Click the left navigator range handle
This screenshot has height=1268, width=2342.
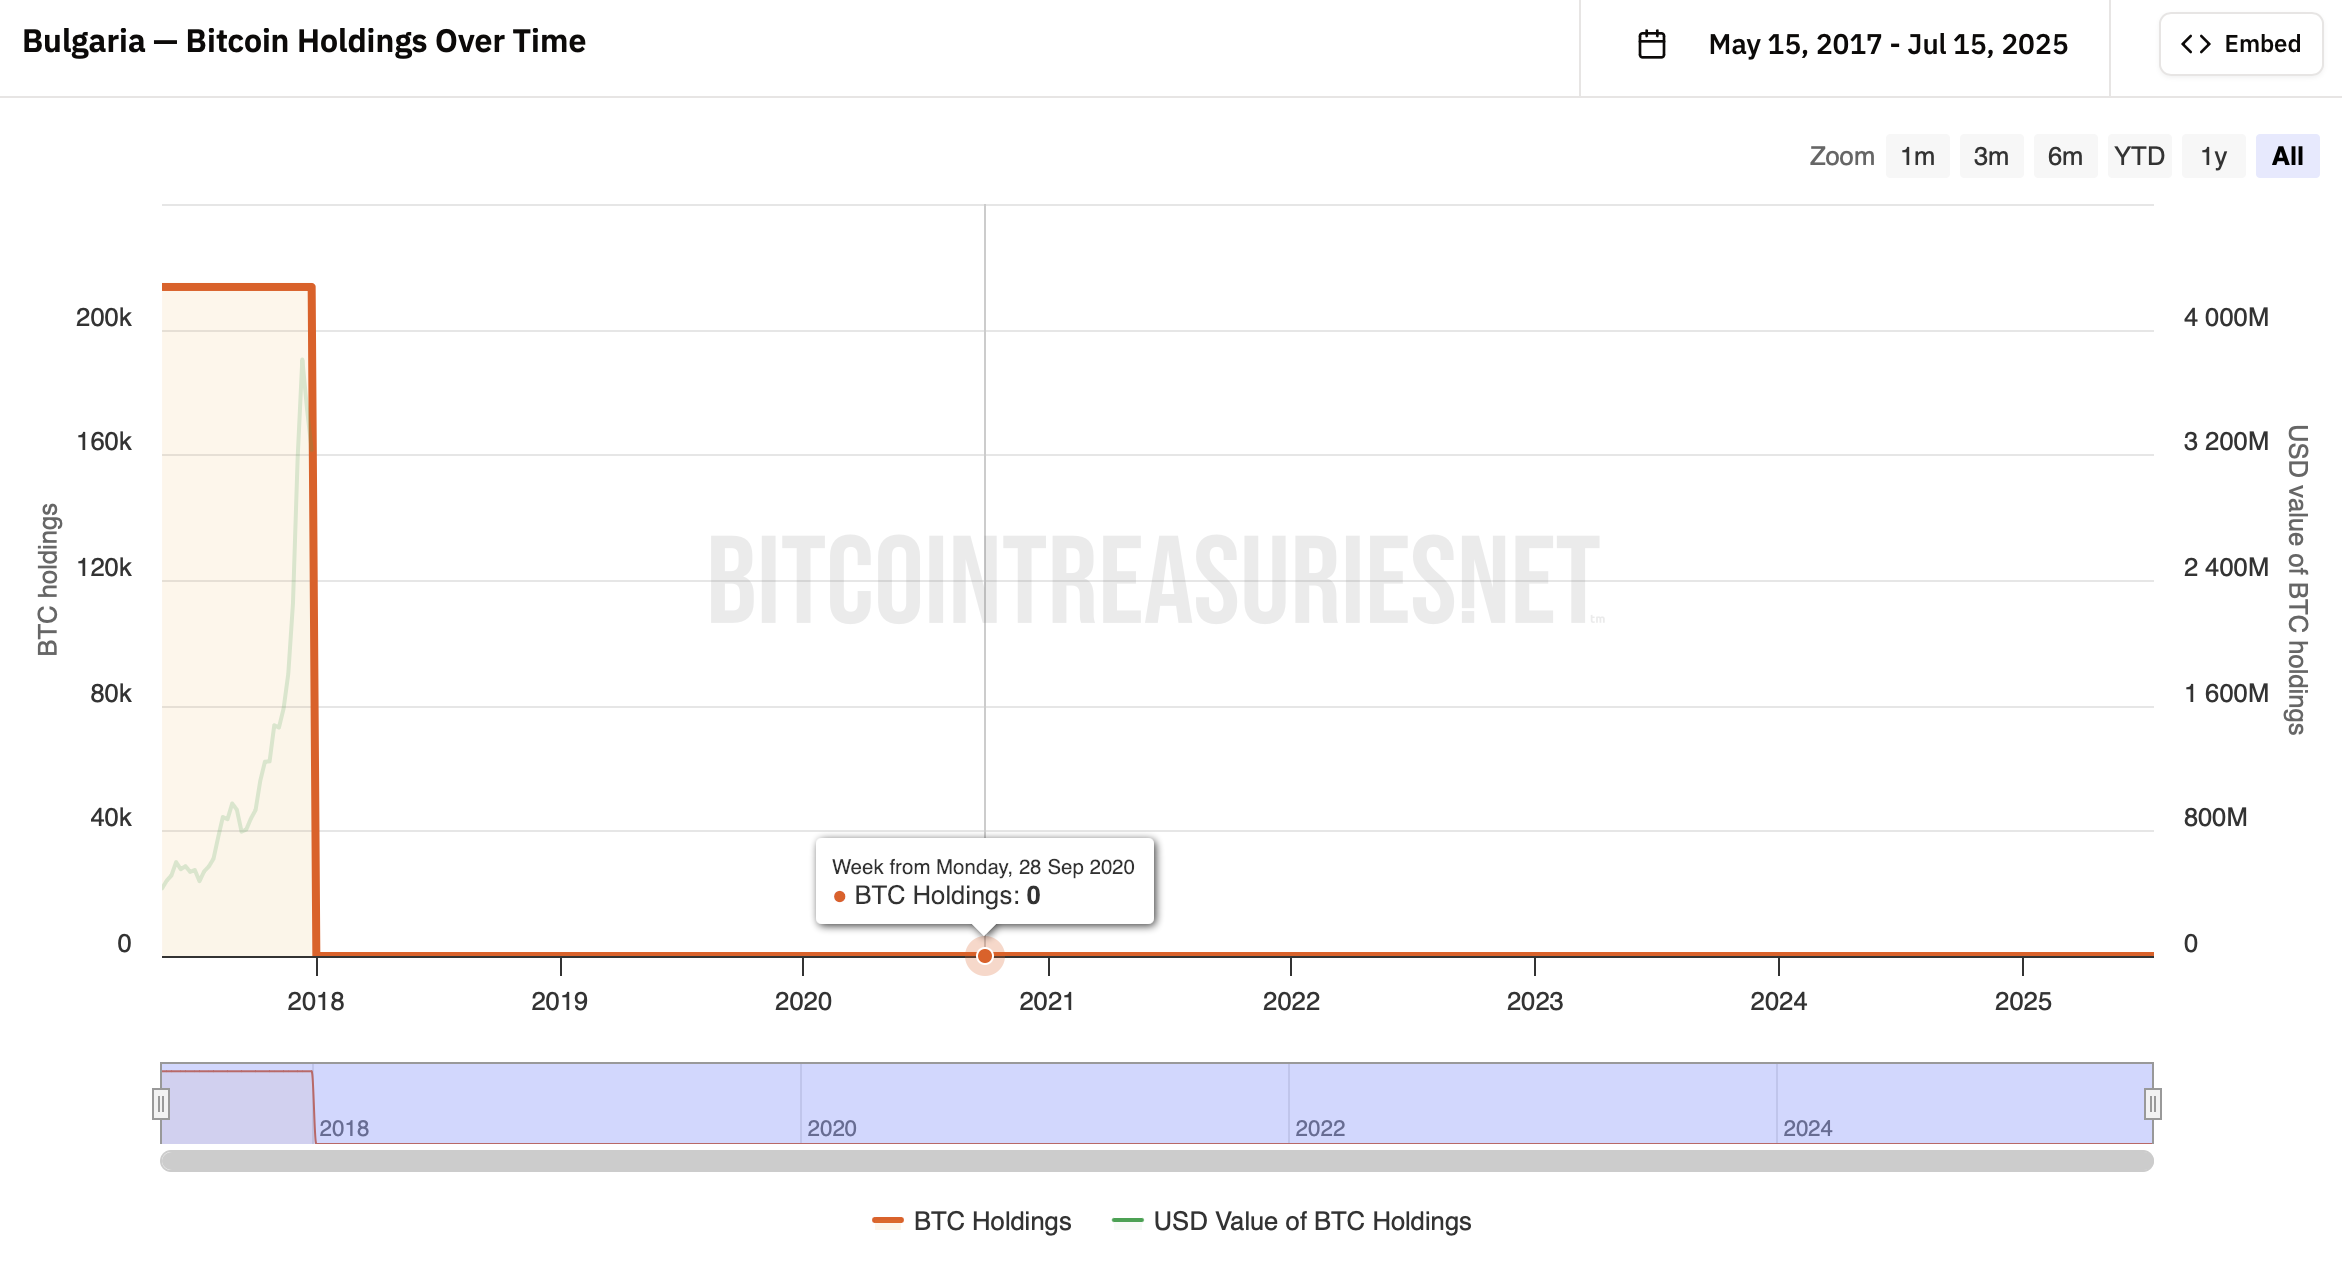161,1104
